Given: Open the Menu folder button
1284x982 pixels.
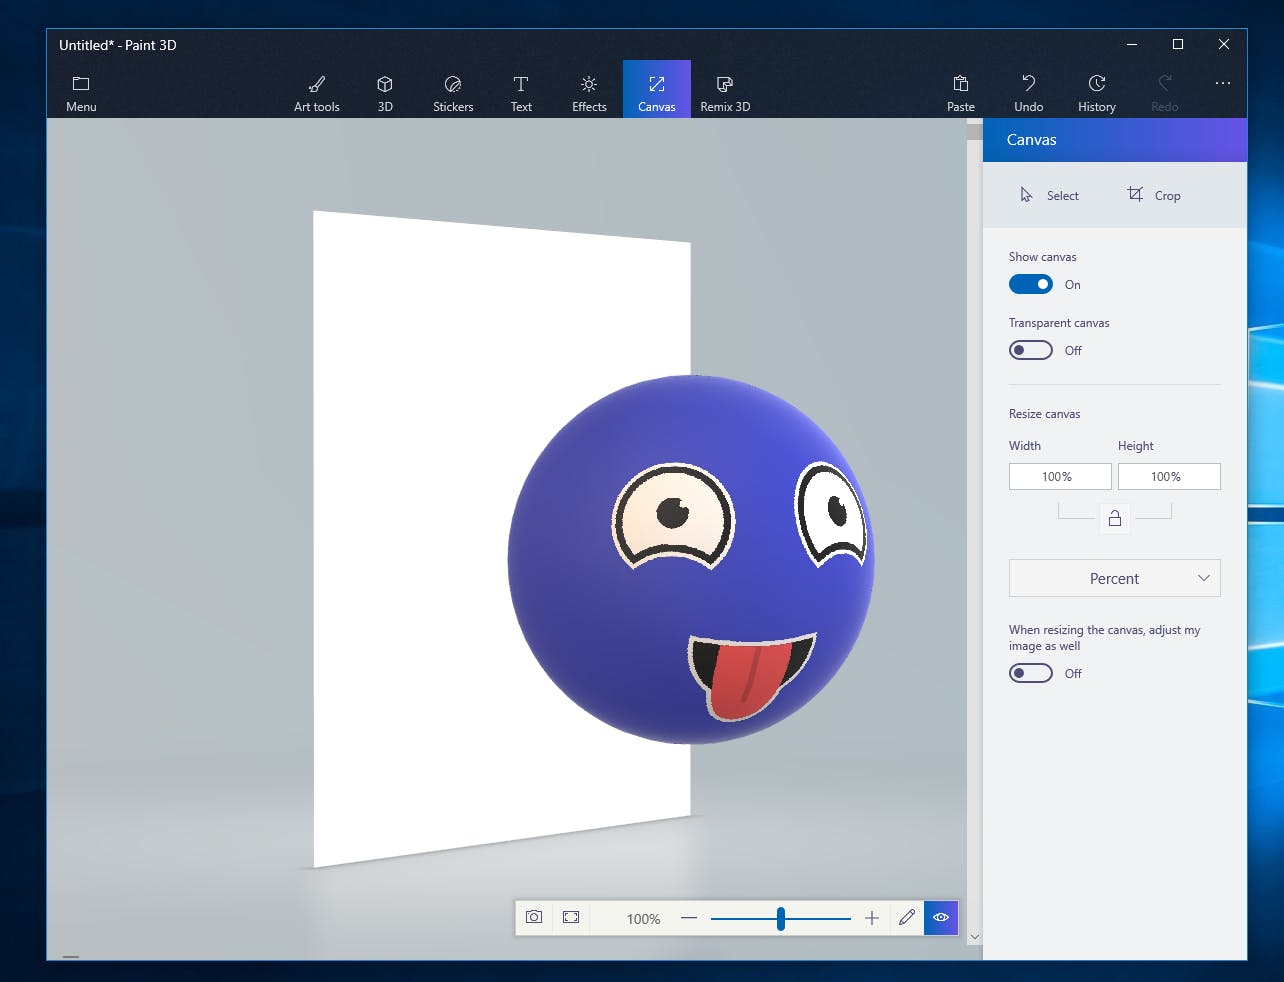Looking at the screenshot, I should pos(81,92).
